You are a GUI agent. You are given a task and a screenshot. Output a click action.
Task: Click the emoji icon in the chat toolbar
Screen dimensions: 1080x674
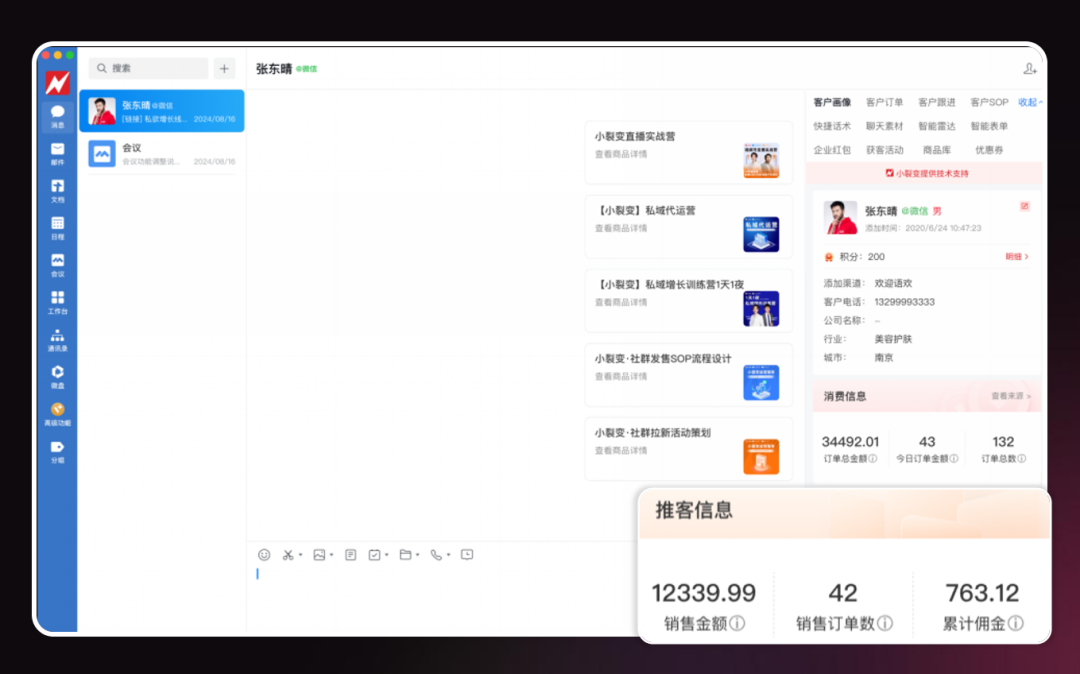tap(264, 554)
